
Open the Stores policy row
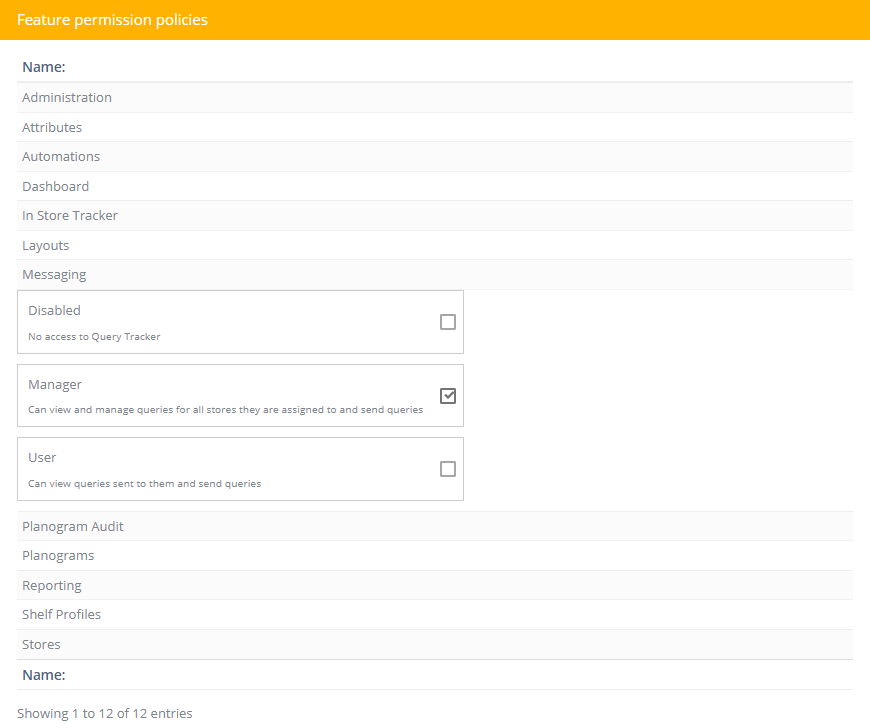pos(434,644)
